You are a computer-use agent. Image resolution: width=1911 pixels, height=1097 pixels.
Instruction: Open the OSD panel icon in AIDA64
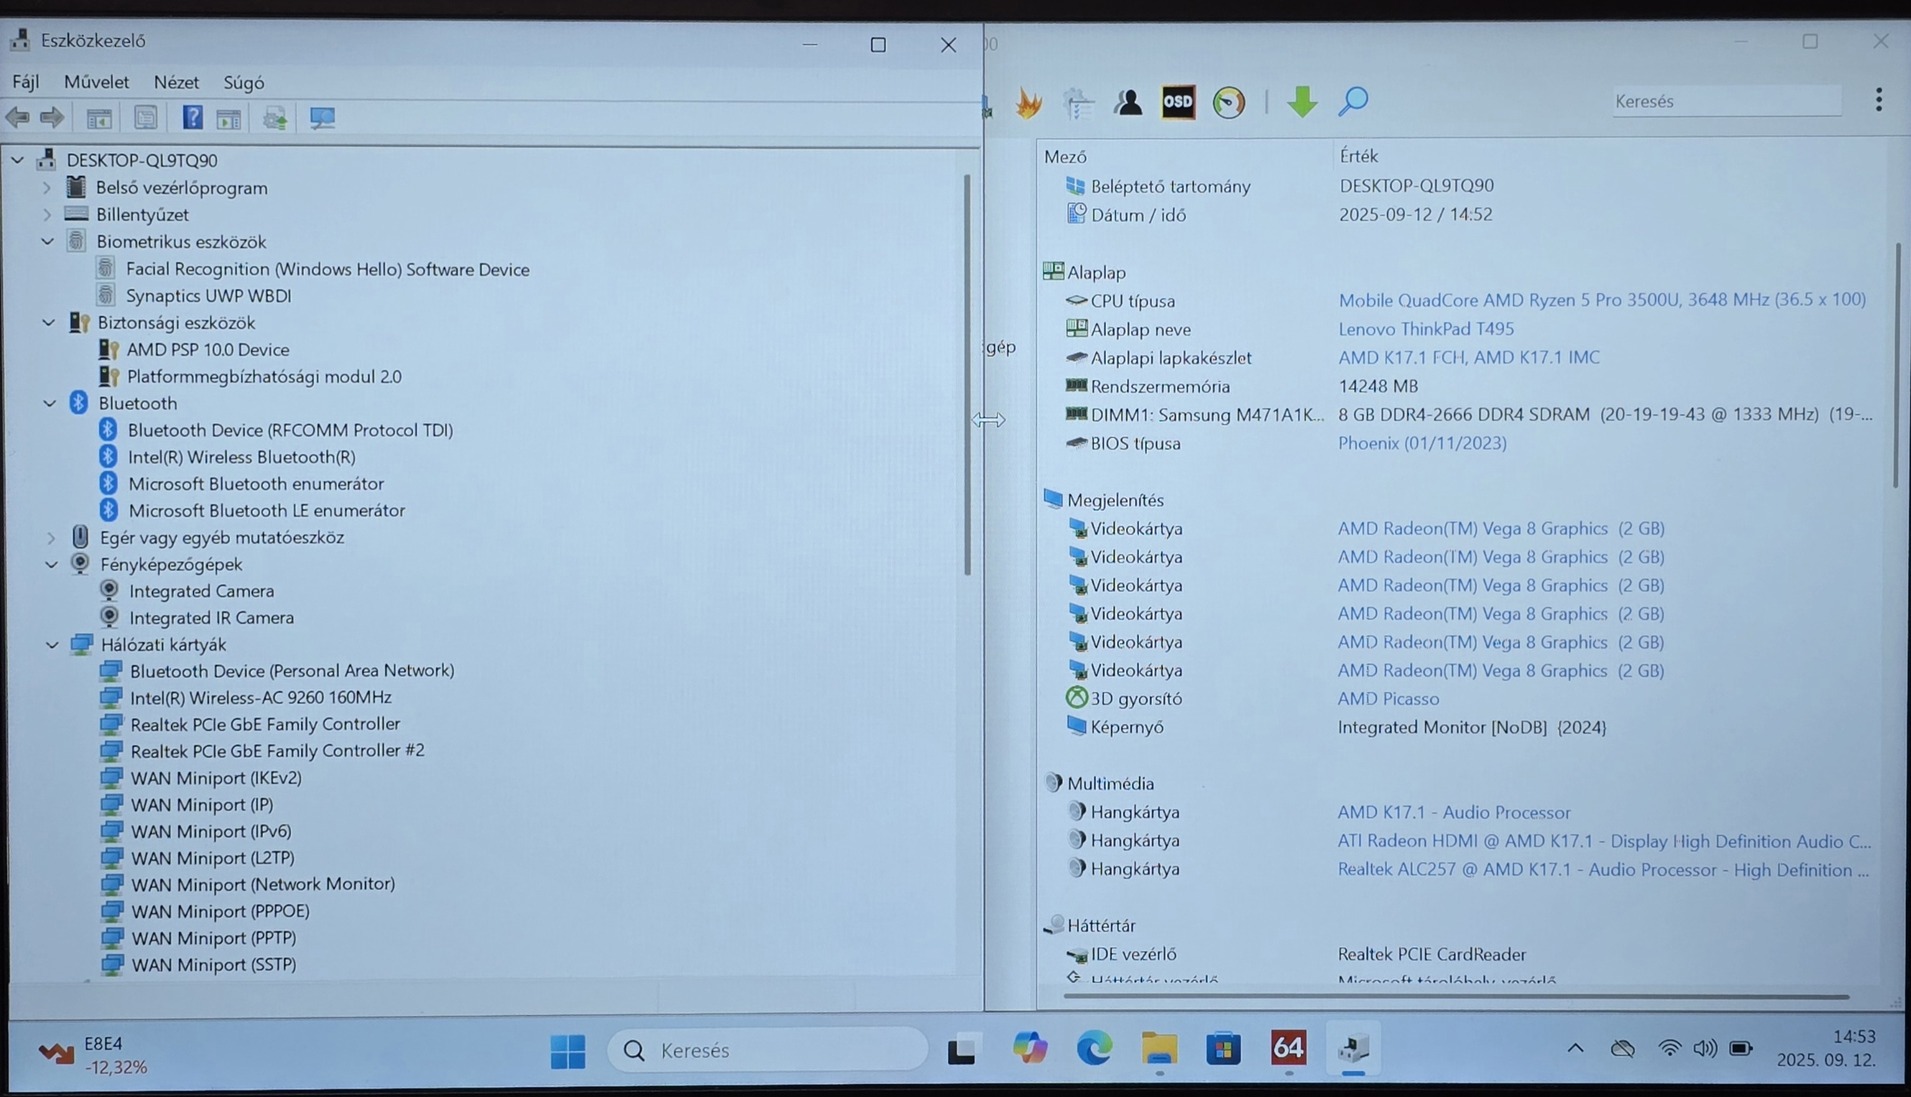tap(1178, 102)
